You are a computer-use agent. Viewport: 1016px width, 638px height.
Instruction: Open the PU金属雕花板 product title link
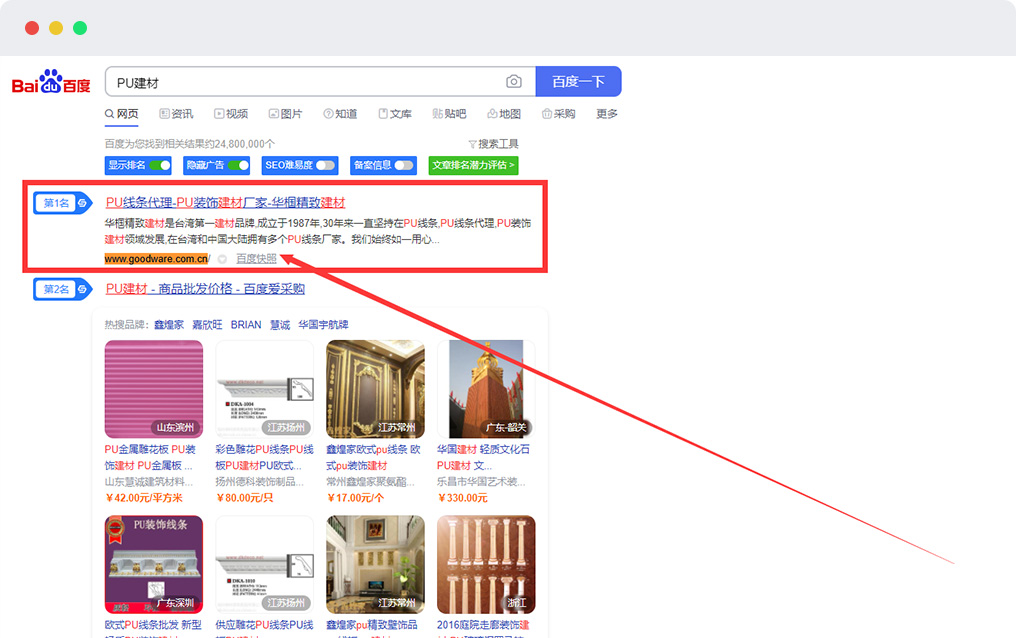pyautogui.click(x=150, y=457)
